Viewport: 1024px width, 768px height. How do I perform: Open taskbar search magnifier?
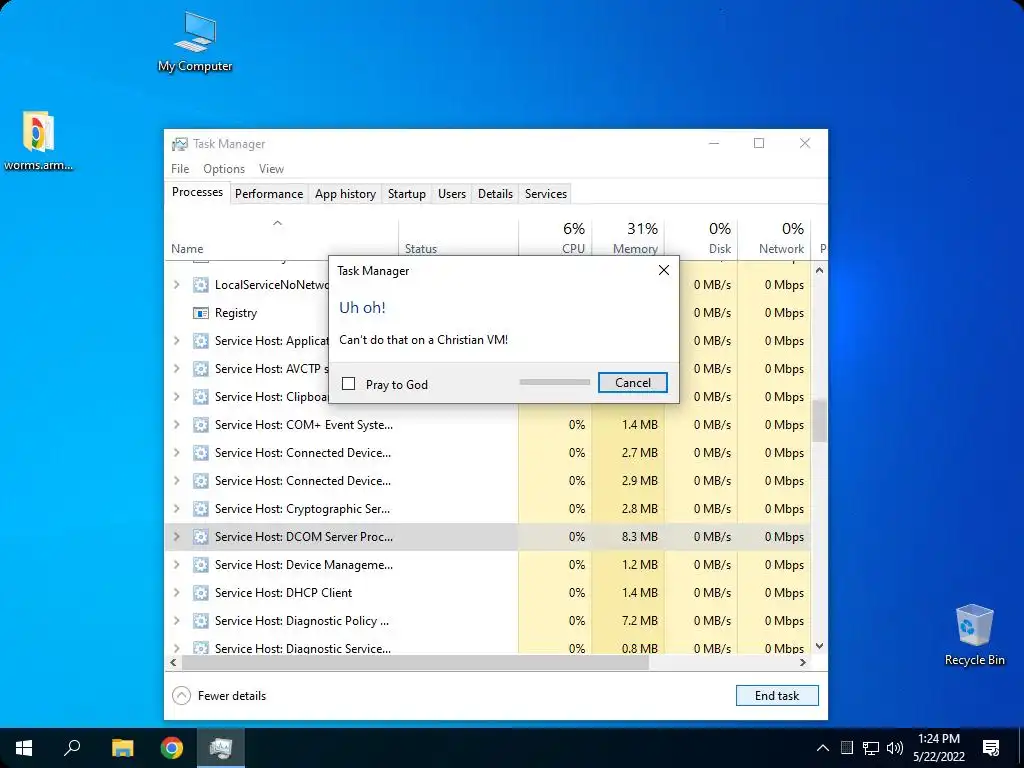click(x=72, y=748)
